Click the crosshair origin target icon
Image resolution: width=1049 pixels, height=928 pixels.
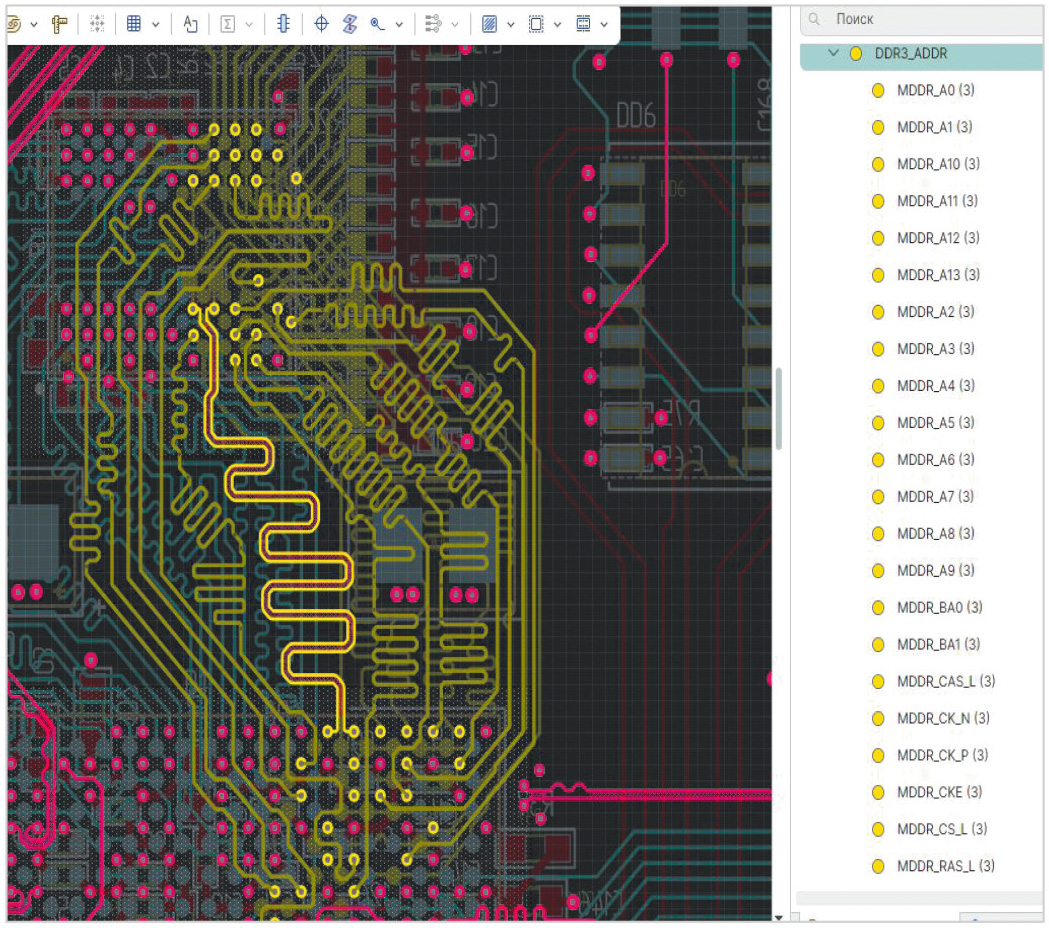pos(321,24)
